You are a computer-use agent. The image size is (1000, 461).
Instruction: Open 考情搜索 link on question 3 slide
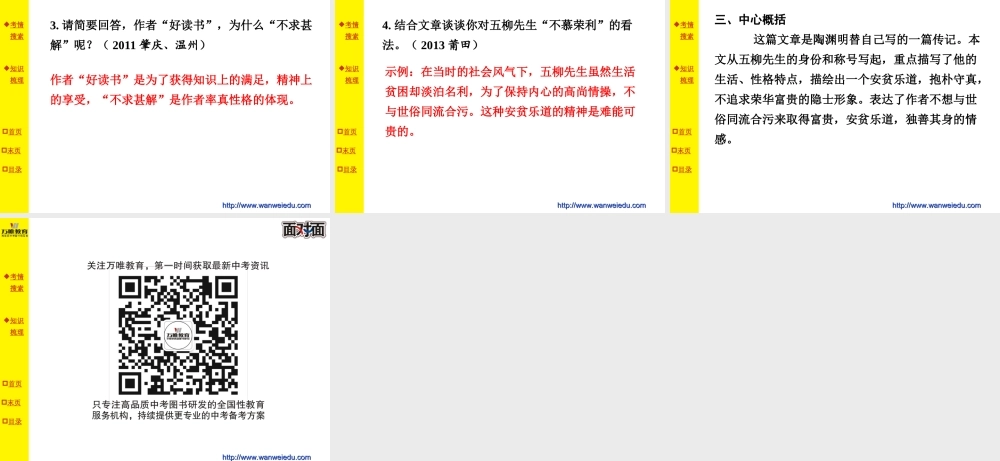[16, 31]
